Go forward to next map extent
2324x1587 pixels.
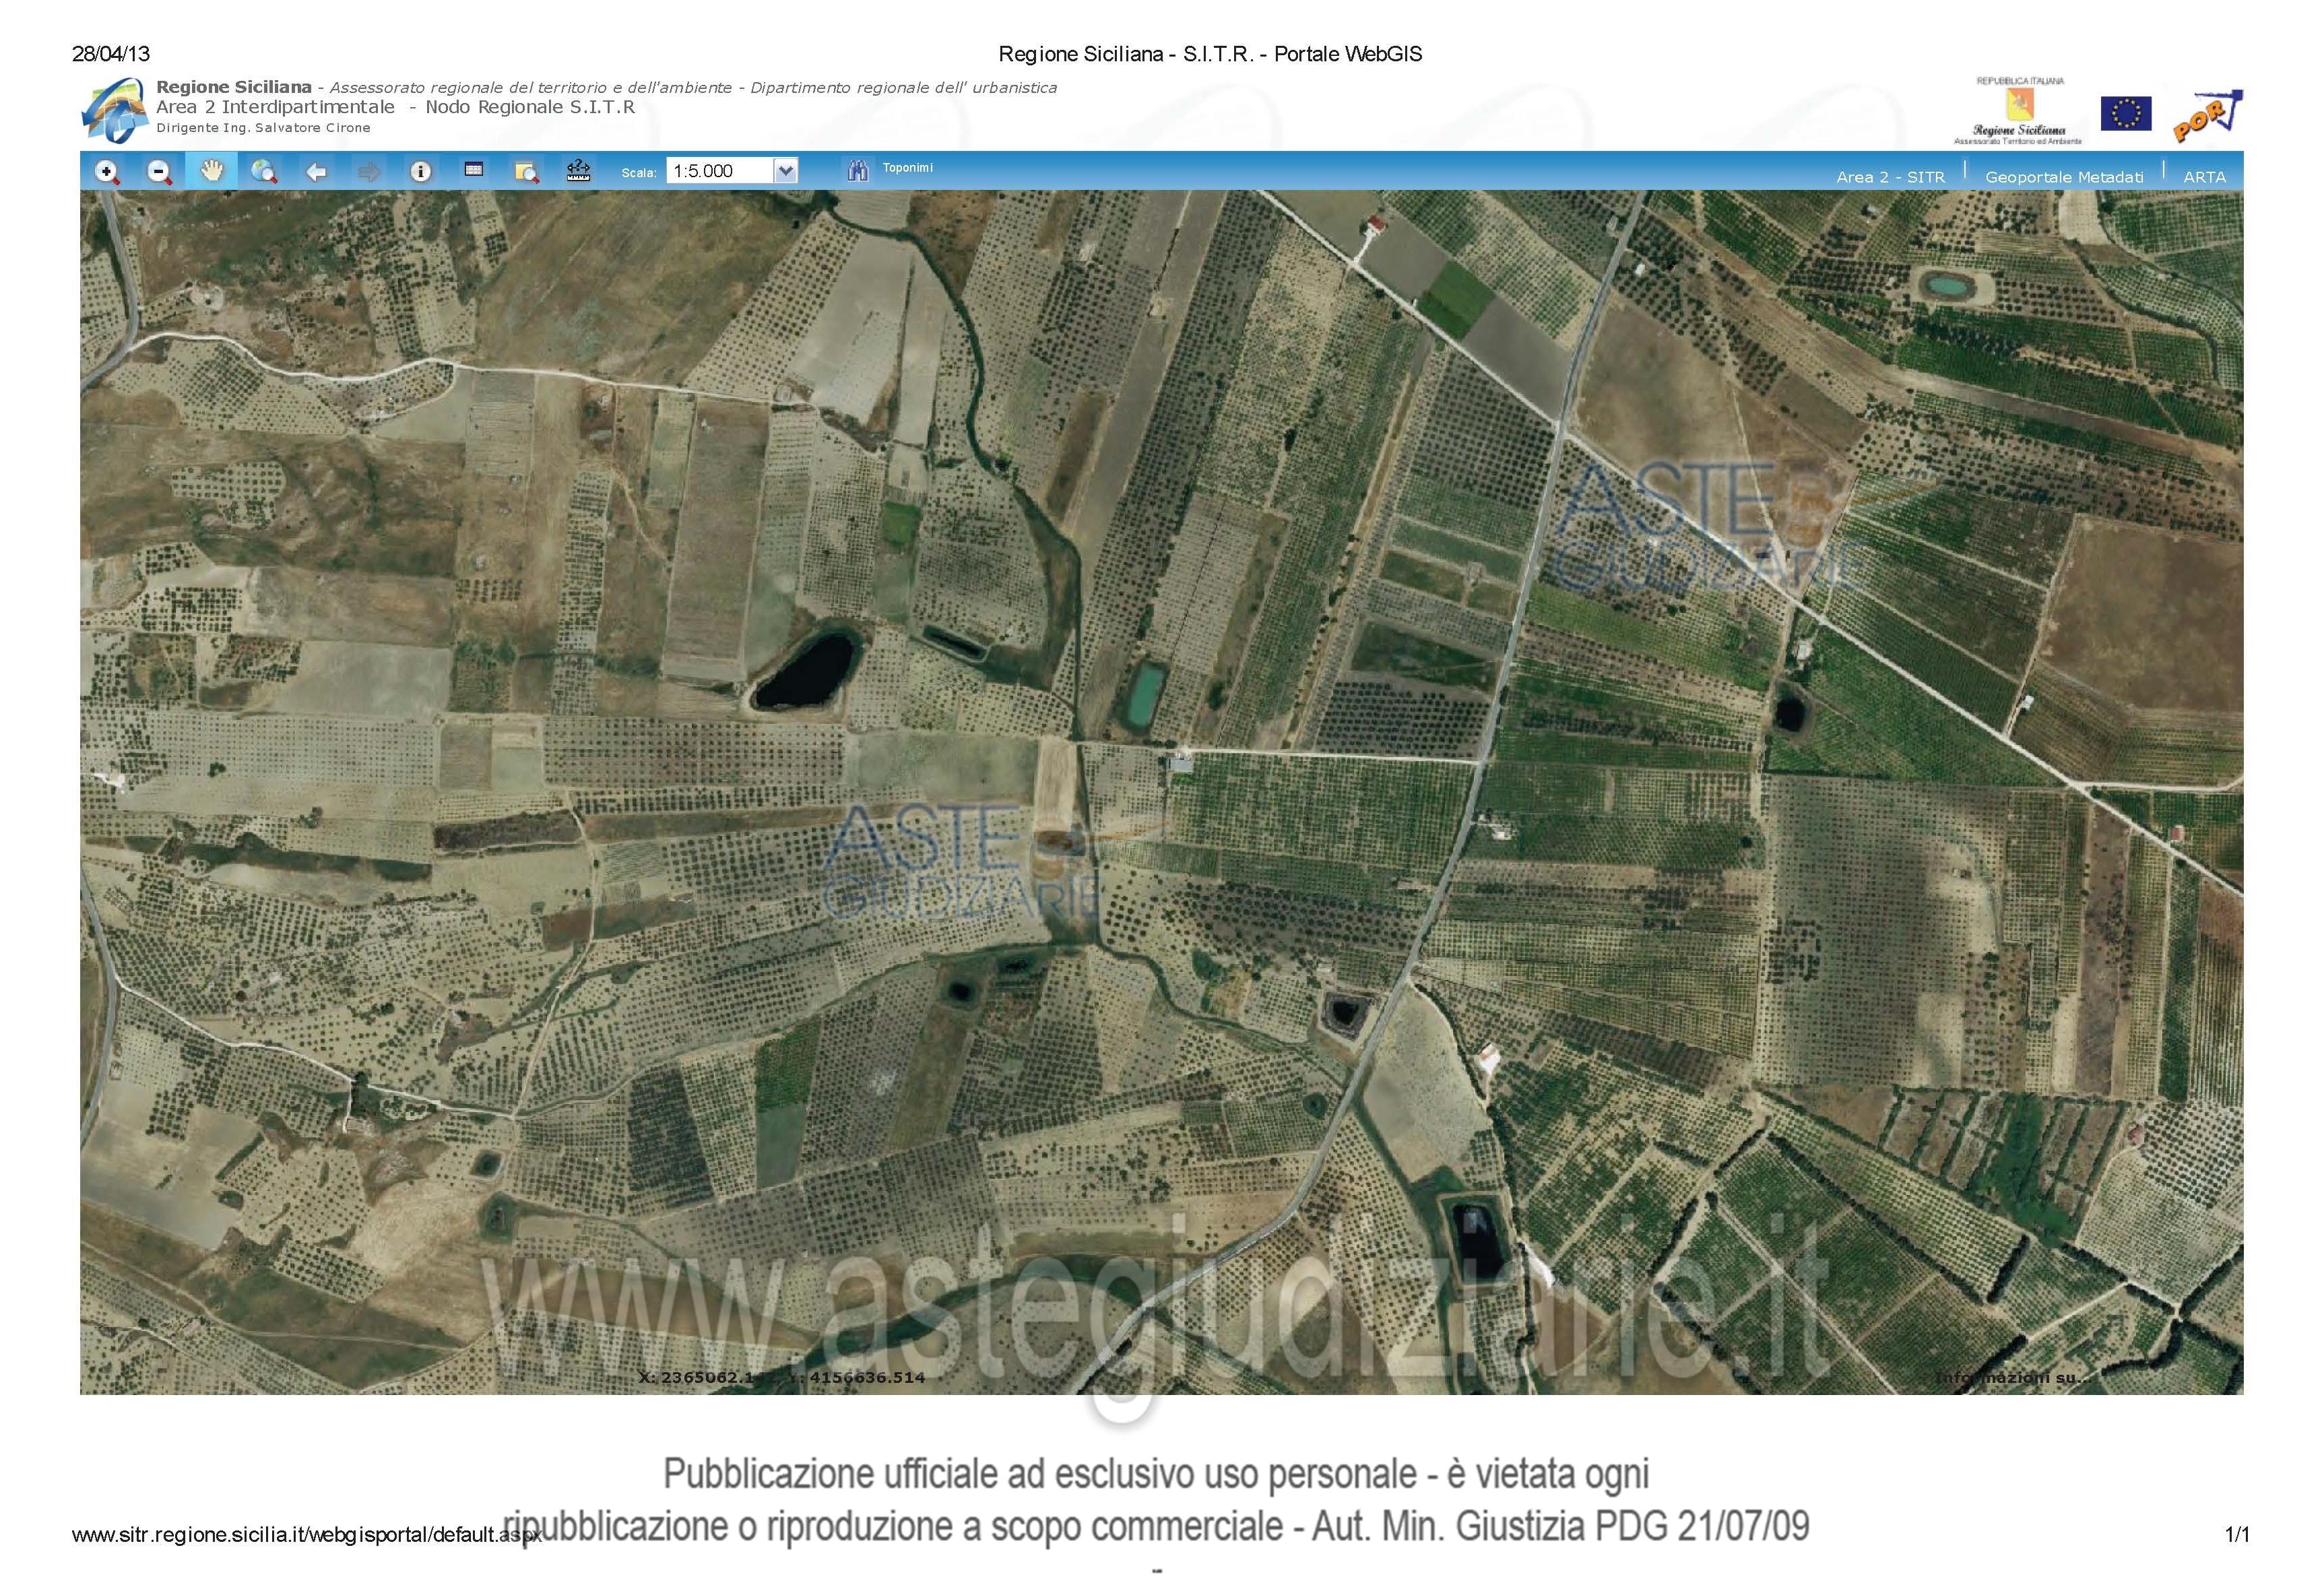pos(369,172)
